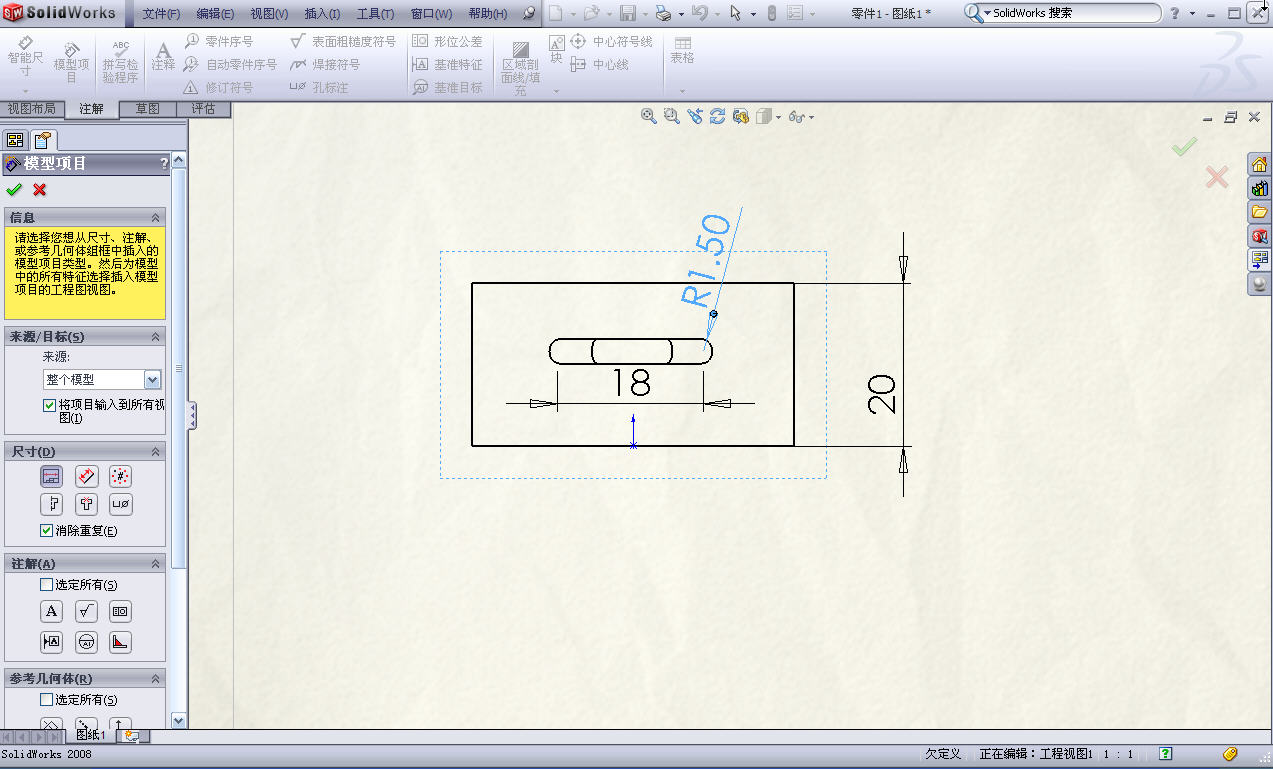Check 'Select all' under Reference Geometry
Viewport: 1273px width, 769px height.
46,700
